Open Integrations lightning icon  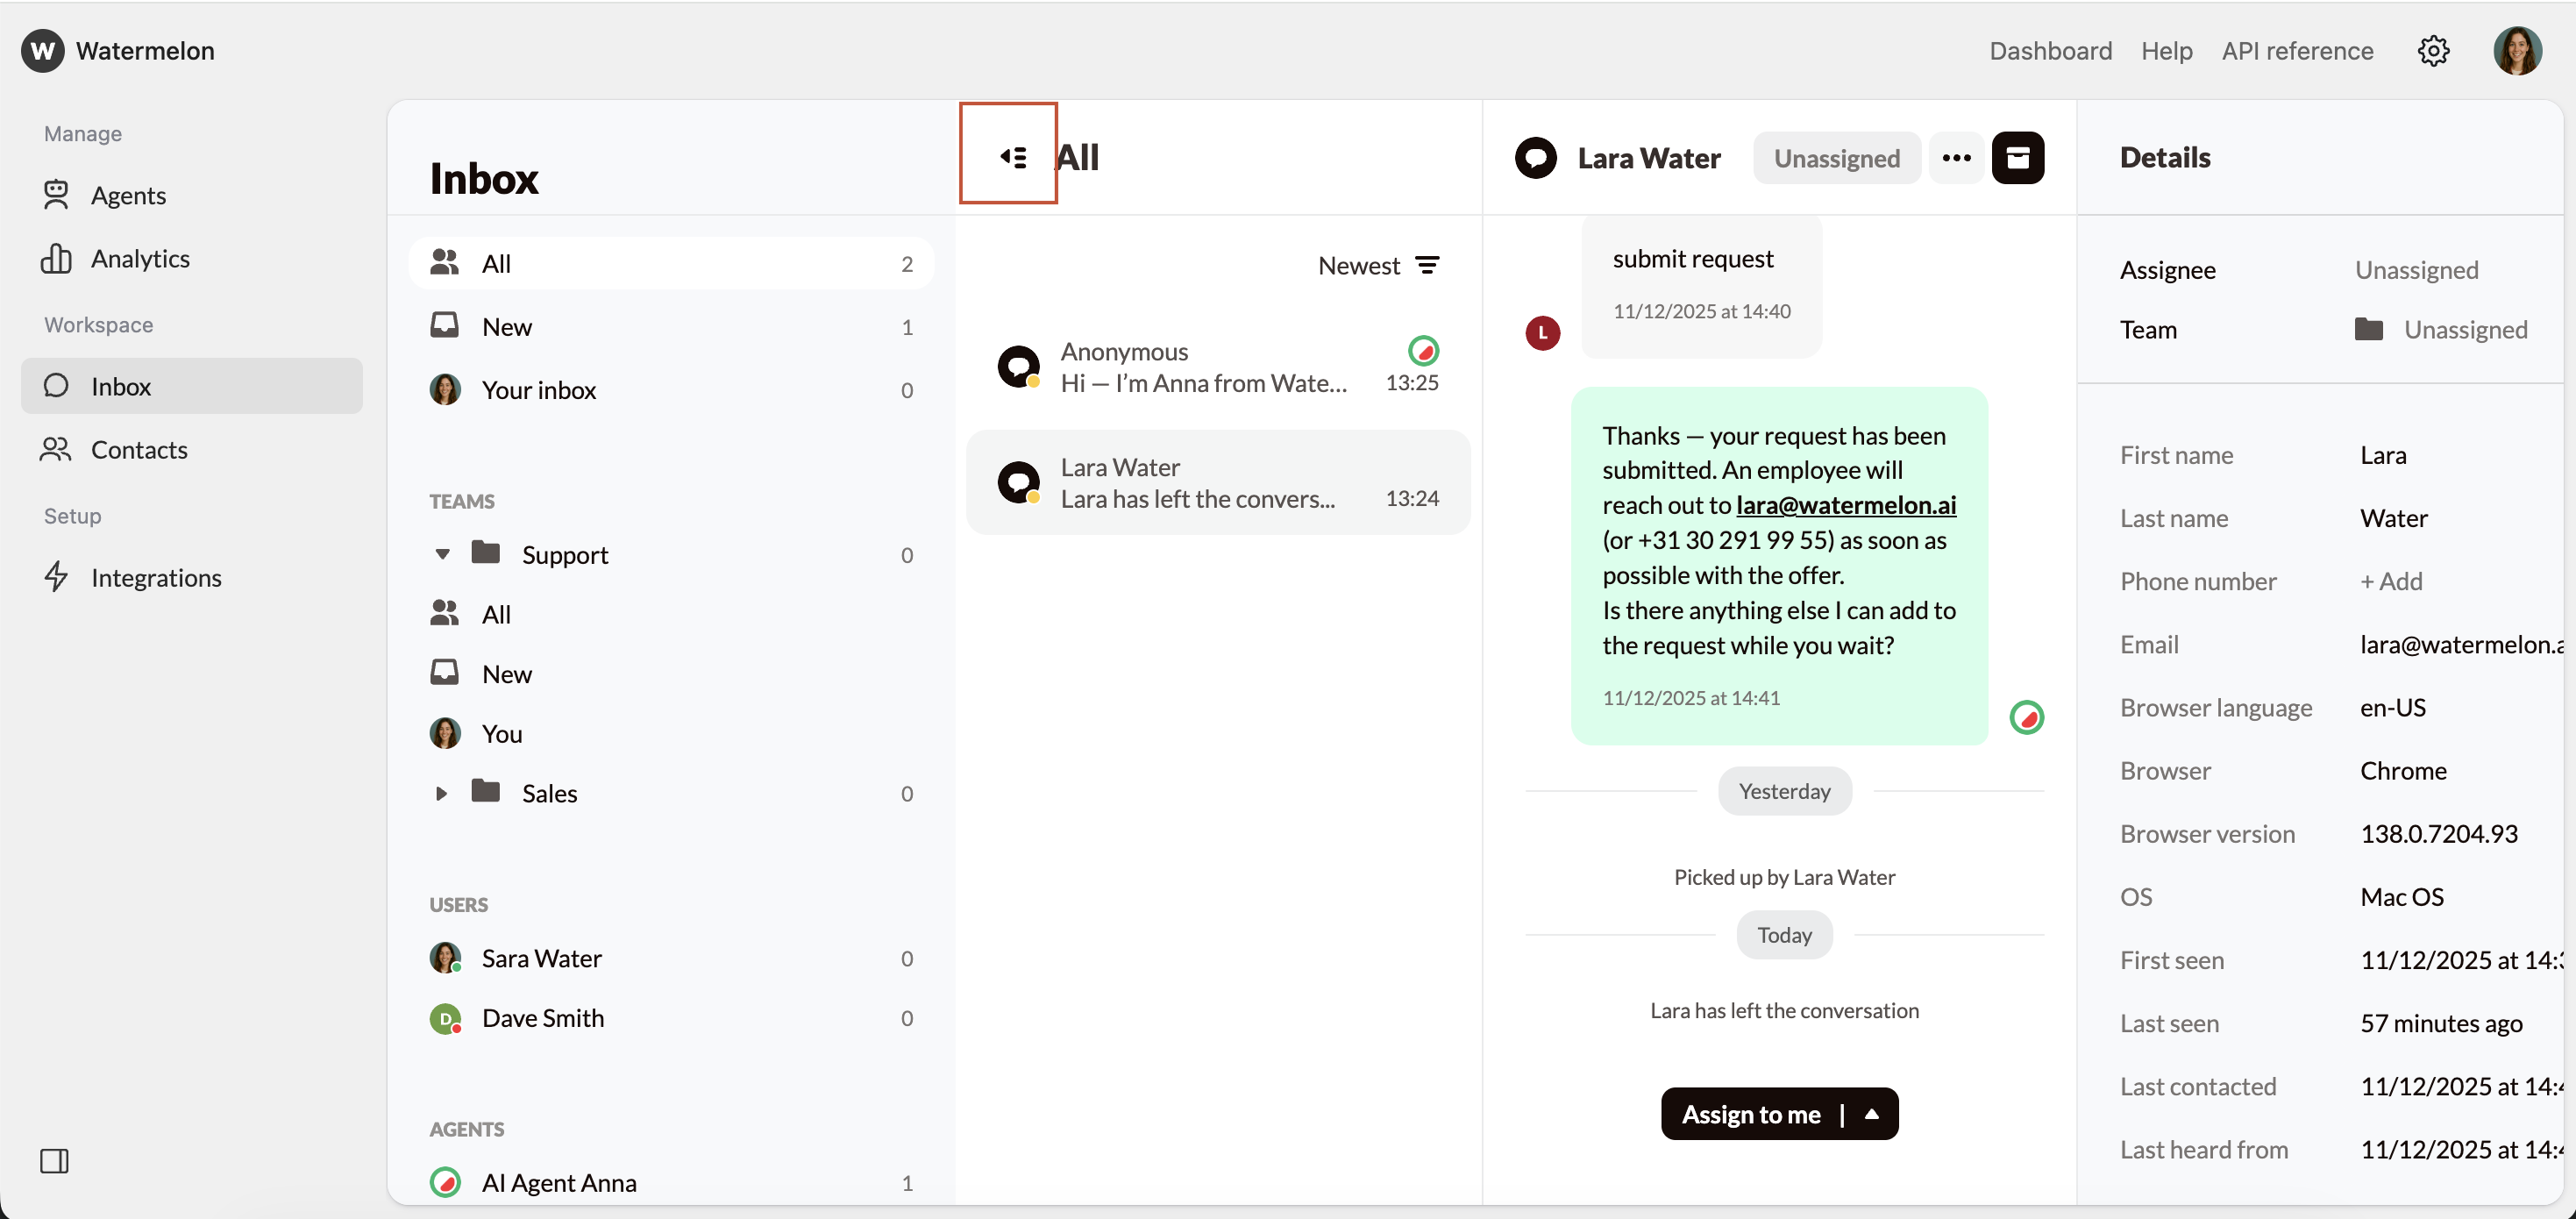point(56,577)
